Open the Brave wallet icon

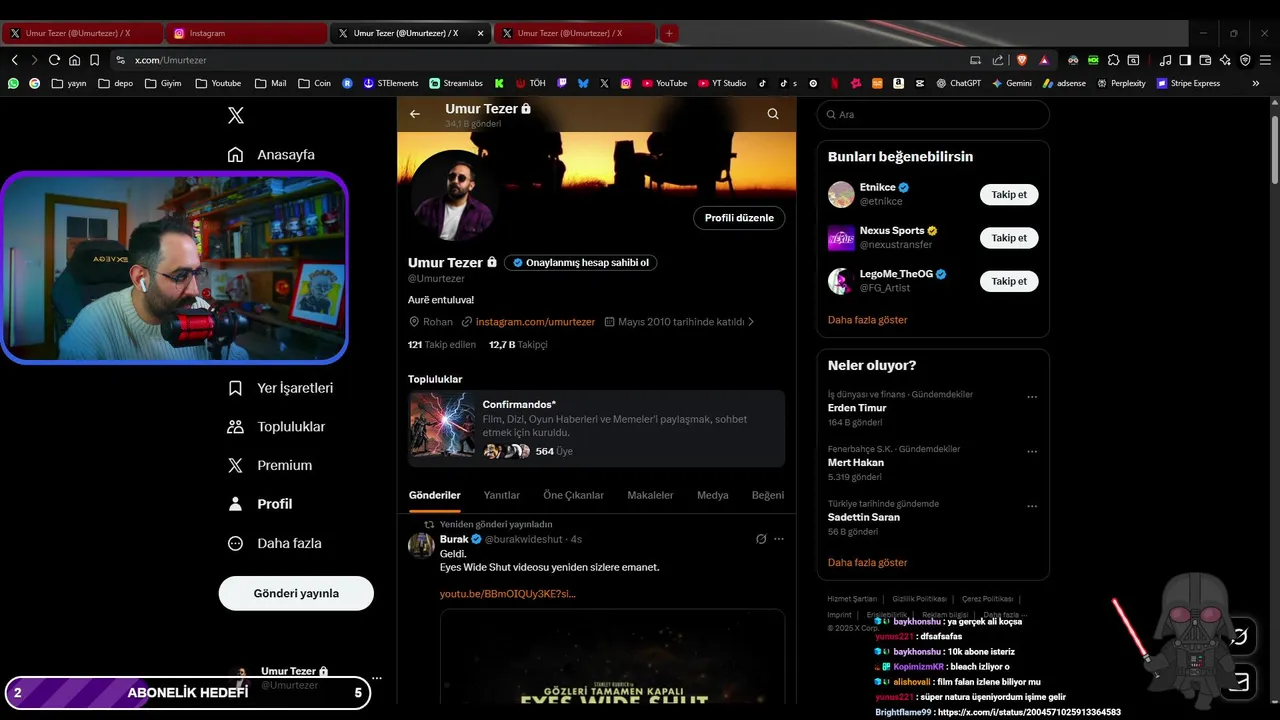(1205, 60)
